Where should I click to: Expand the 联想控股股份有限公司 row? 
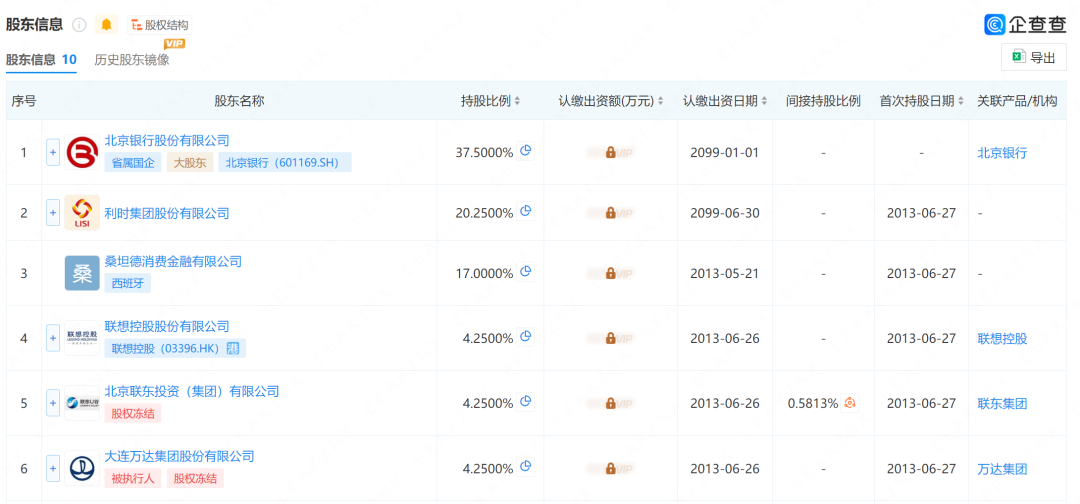[x=53, y=338]
